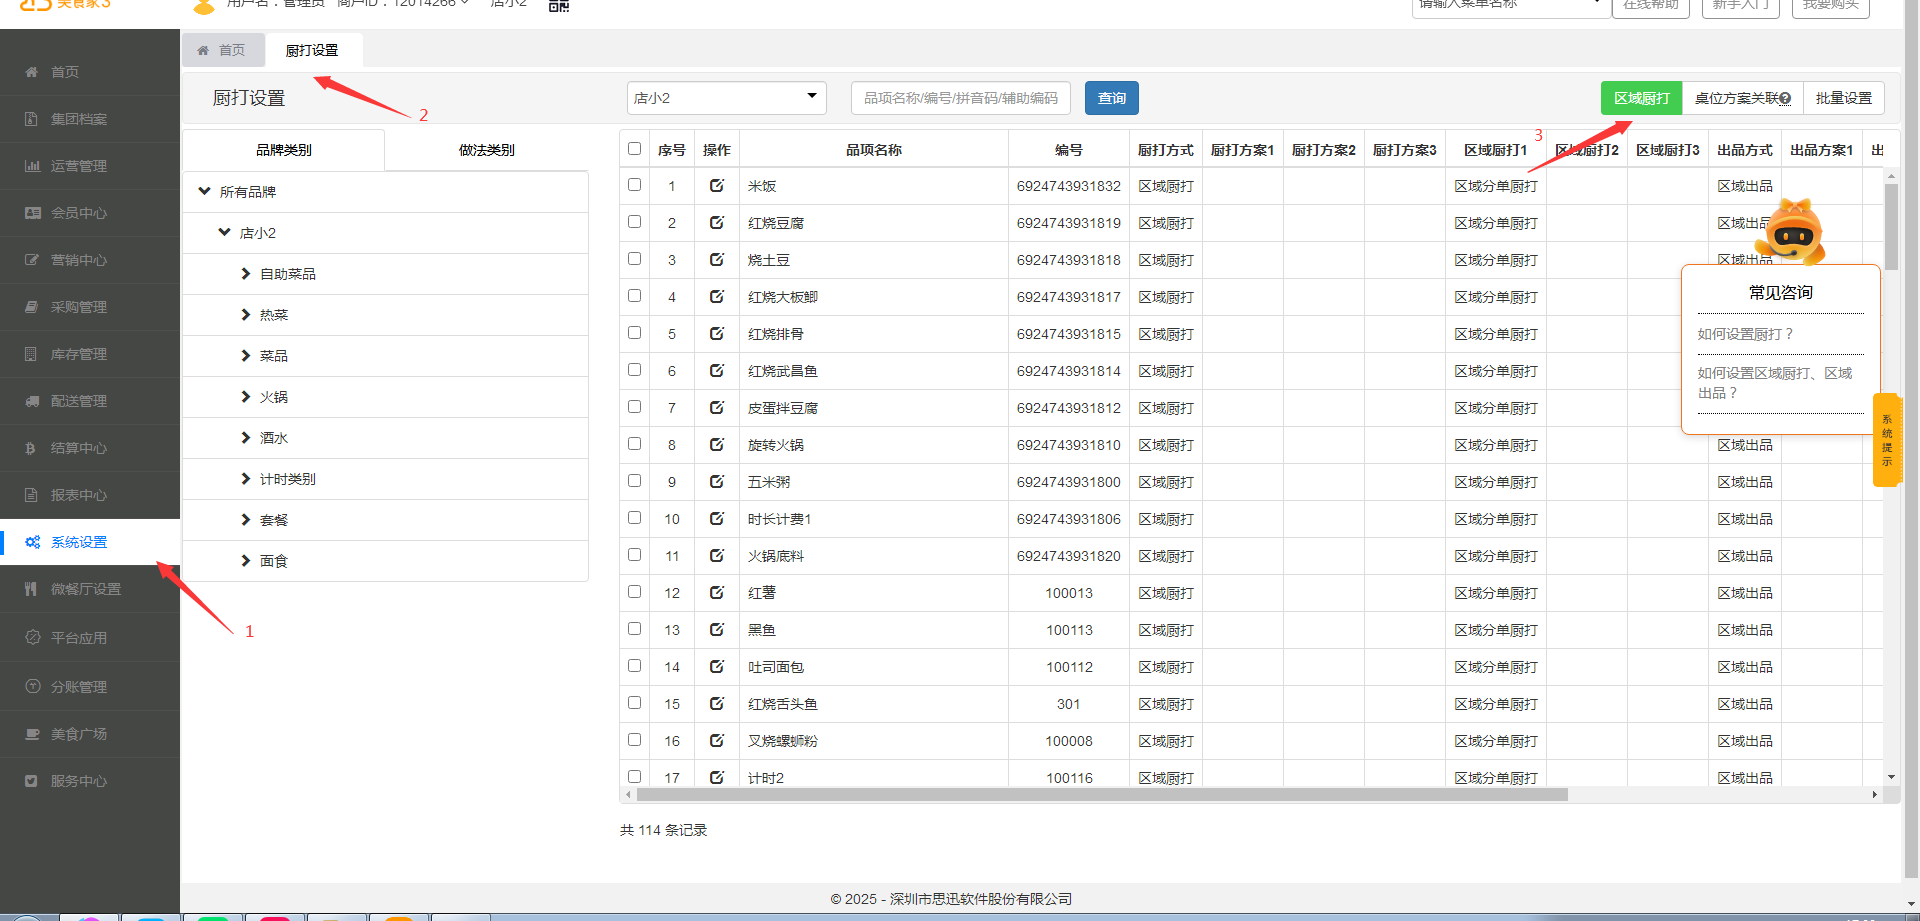The width and height of the screenshot is (1920, 921).
Task: Click the edit icon for 红烧排骨 row
Action: coord(716,333)
